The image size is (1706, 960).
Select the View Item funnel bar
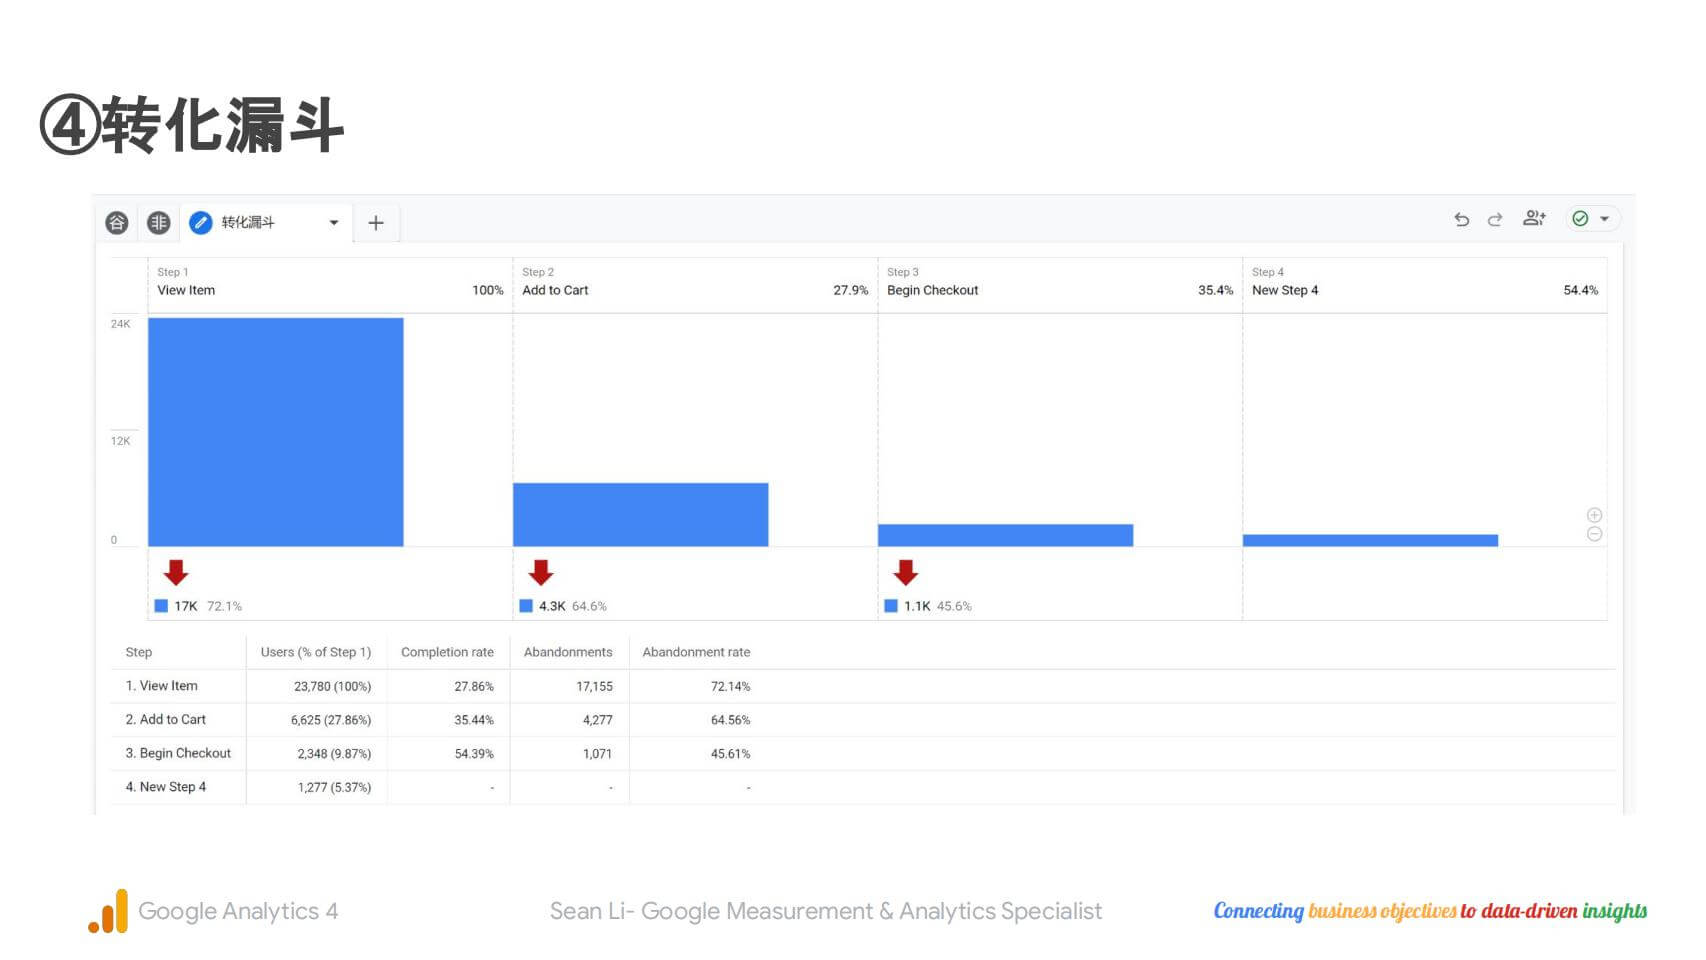(275, 432)
